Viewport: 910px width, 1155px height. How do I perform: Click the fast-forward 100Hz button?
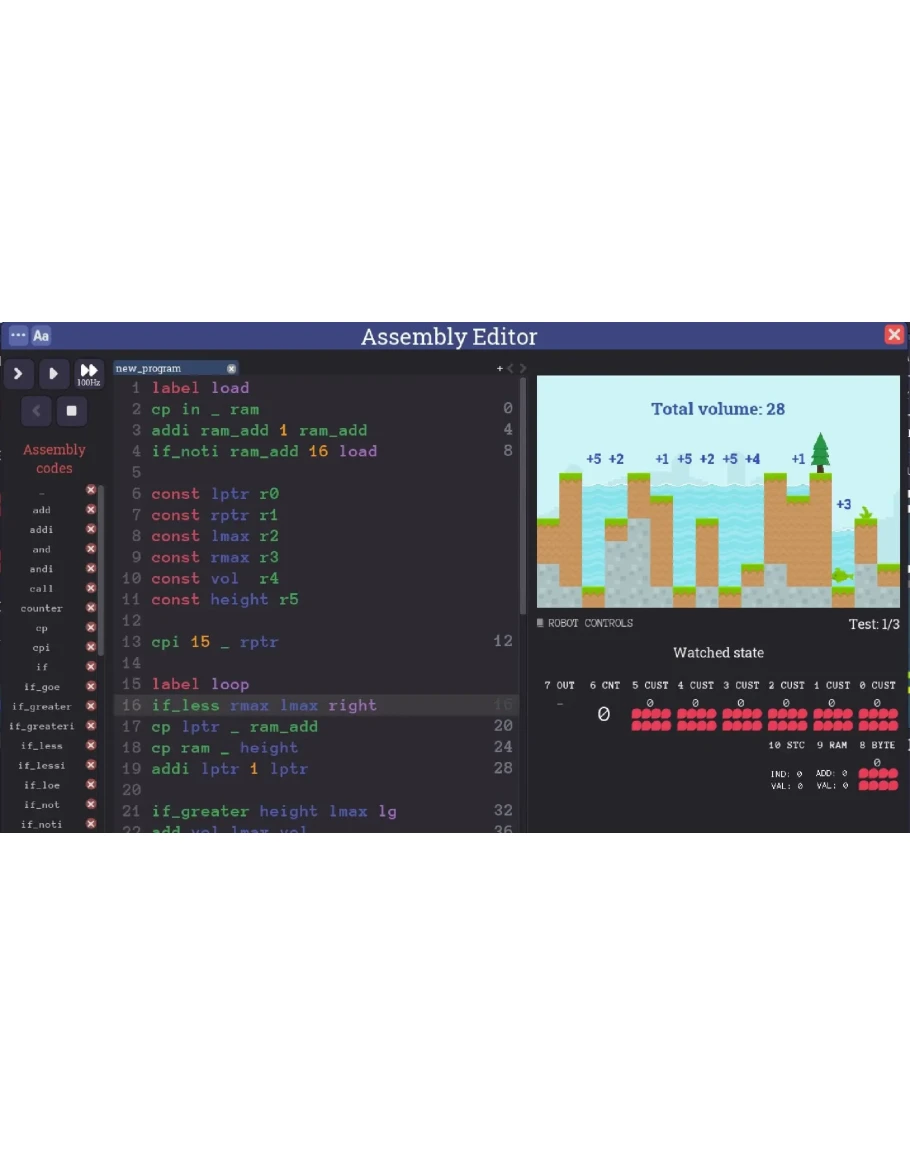coord(89,374)
